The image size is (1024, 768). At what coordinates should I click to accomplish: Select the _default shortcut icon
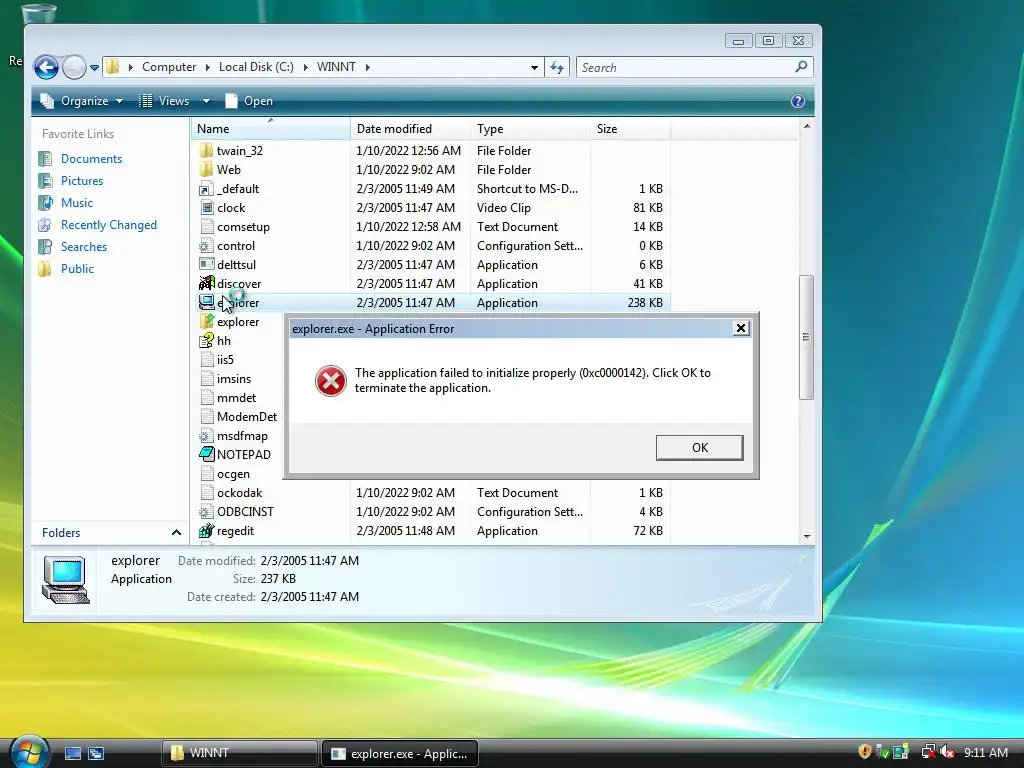206,189
